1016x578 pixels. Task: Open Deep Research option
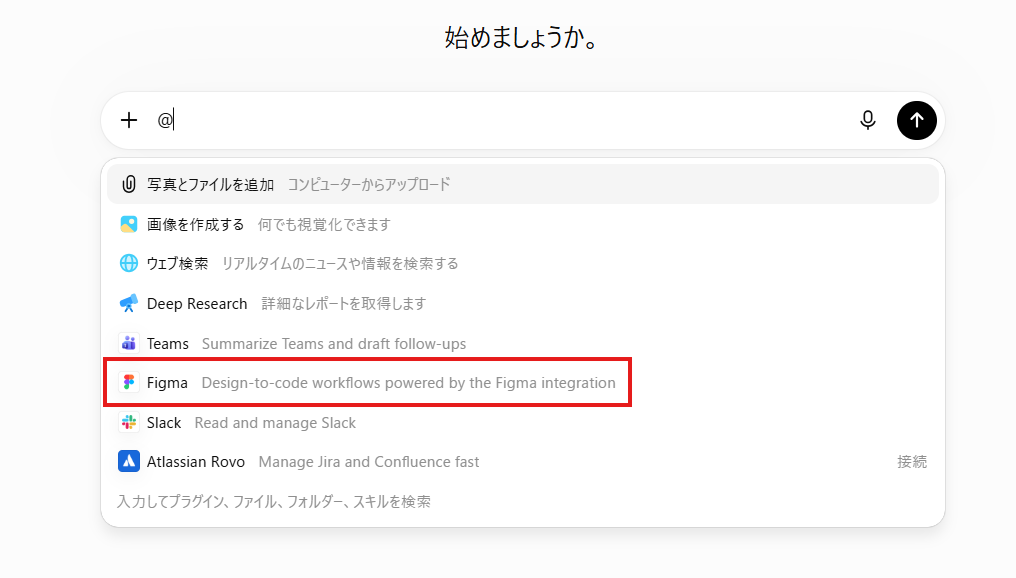pos(523,303)
